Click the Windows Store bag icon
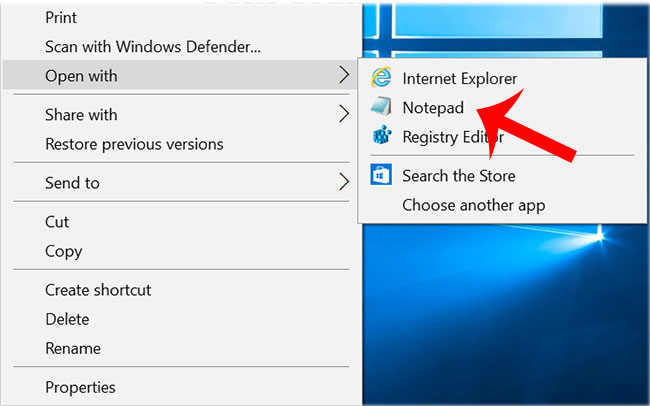Viewport: 650px width, 406px height. point(381,175)
